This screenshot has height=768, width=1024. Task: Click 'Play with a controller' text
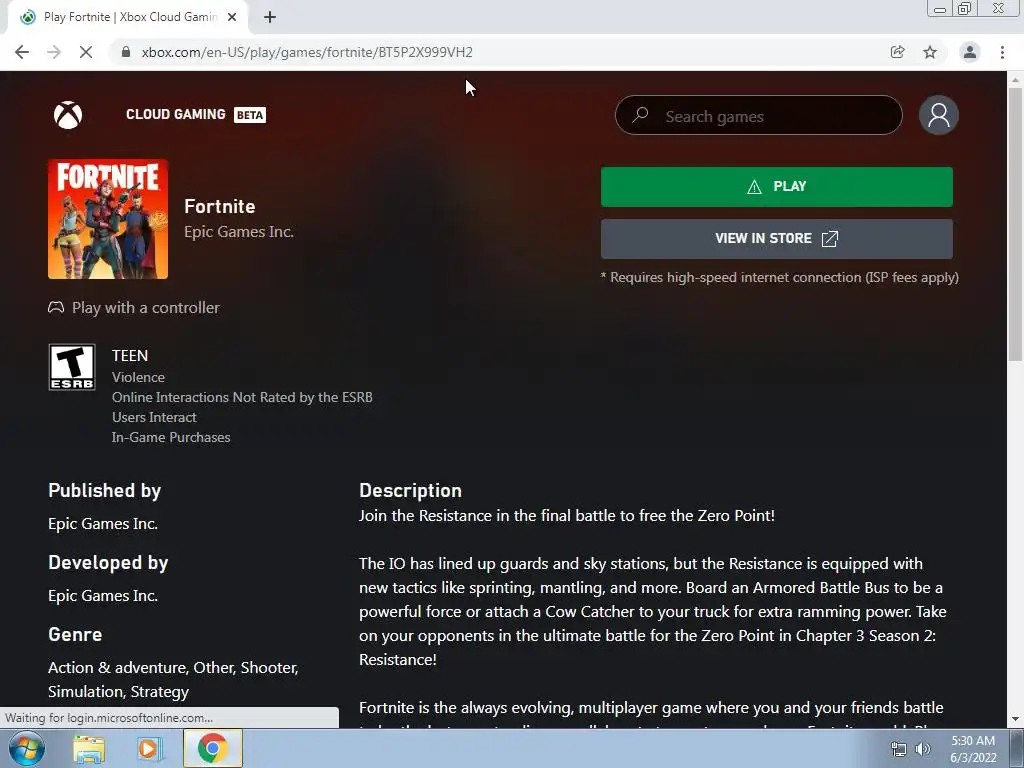click(146, 308)
